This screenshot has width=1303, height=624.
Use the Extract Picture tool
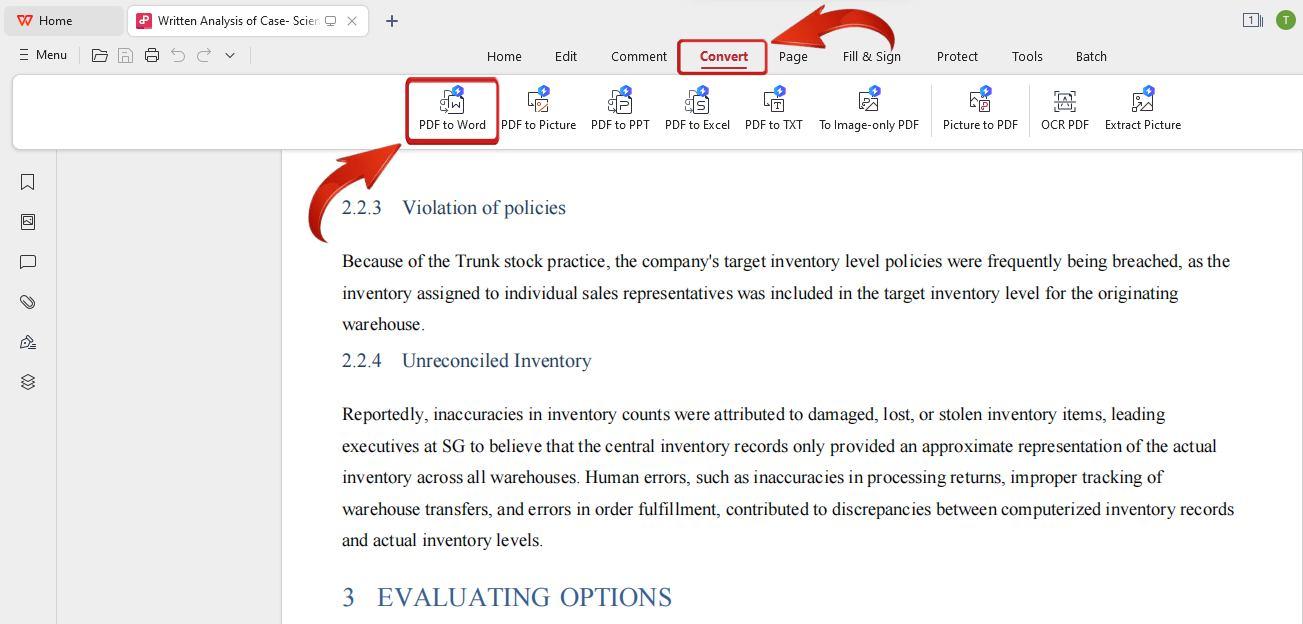coord(1143,110)
